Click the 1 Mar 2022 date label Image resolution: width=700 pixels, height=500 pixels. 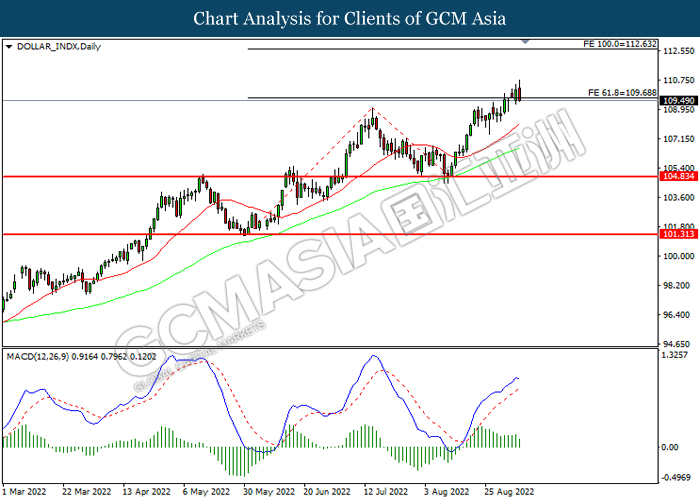click(x=25, y=492)
